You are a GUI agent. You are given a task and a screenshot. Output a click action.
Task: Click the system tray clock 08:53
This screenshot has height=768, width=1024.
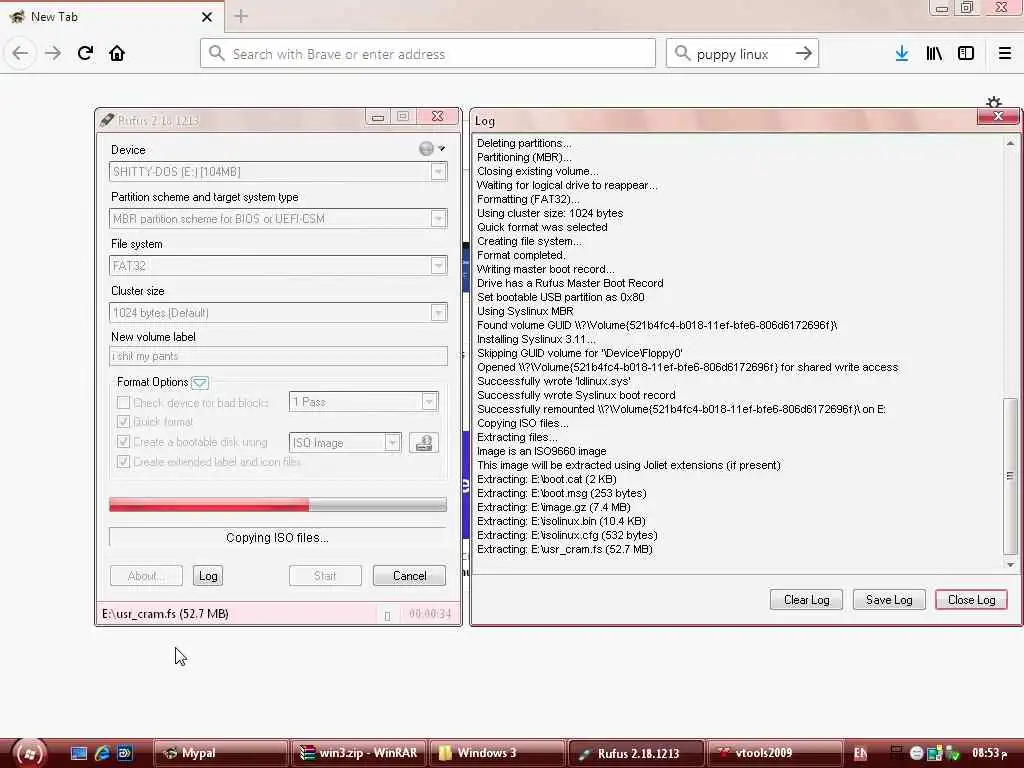coord(989,753)
